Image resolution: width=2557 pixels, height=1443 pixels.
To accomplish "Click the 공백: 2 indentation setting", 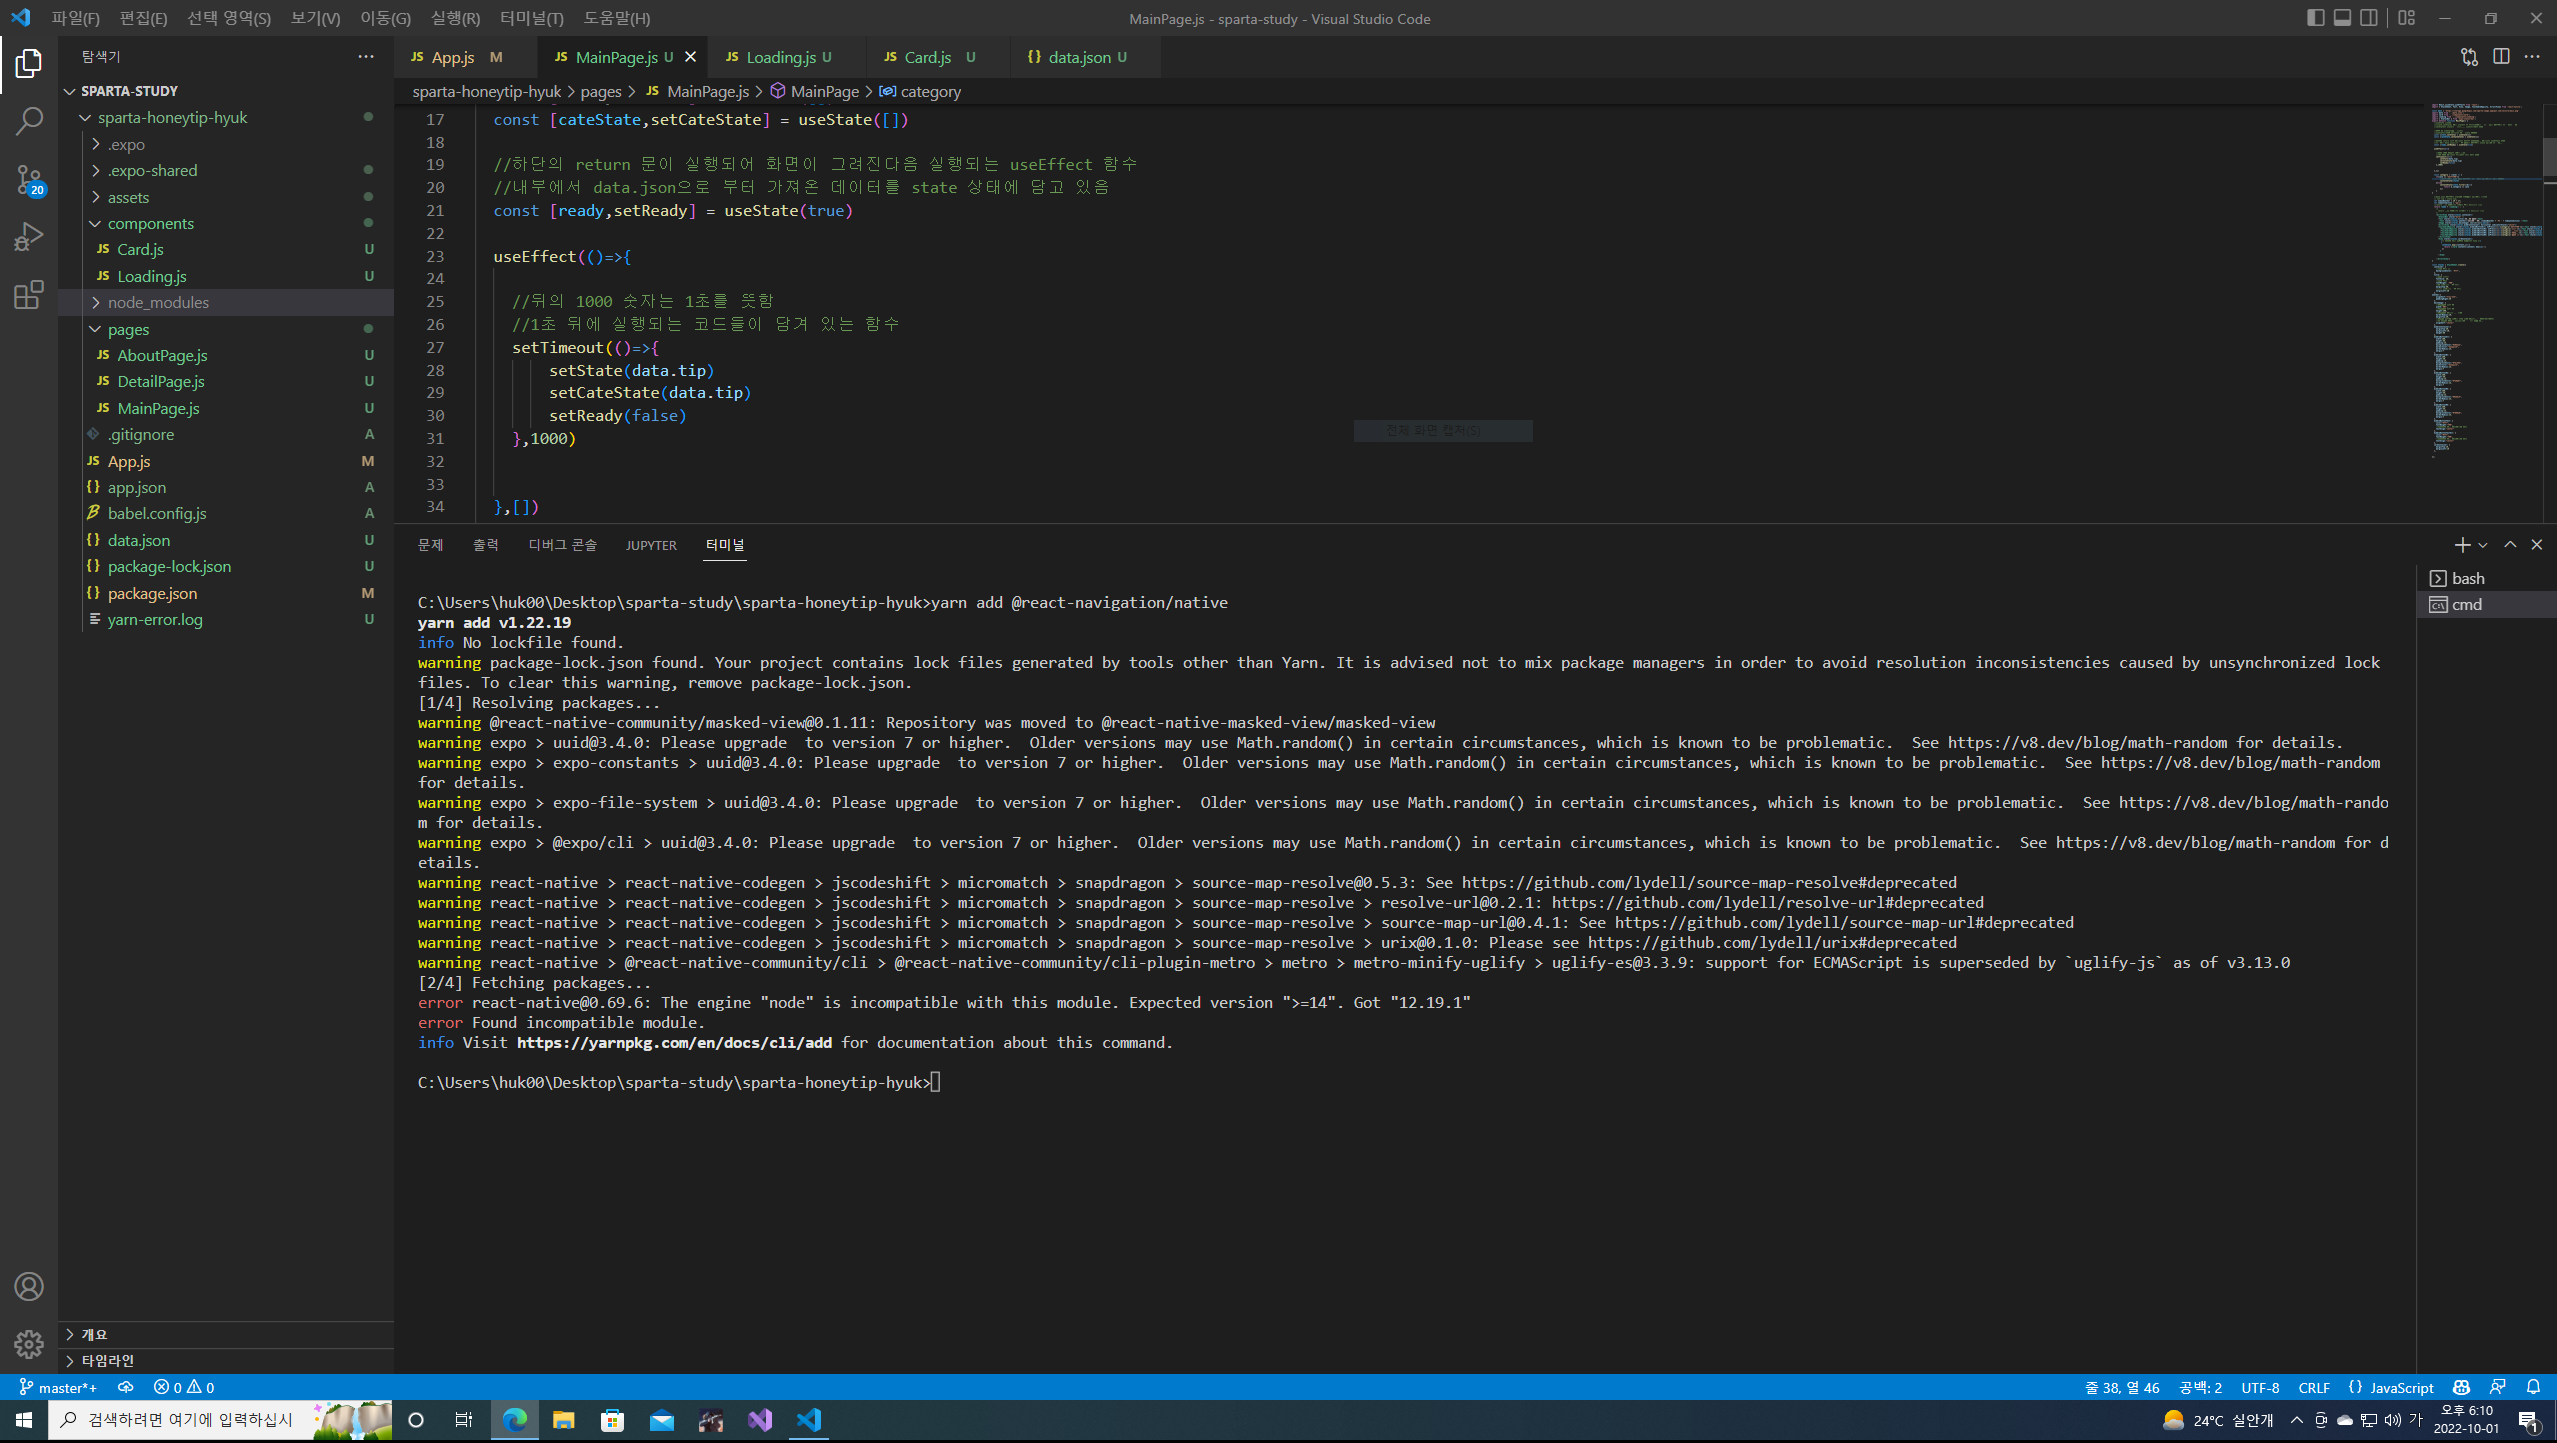I will click(2200, 1387).
